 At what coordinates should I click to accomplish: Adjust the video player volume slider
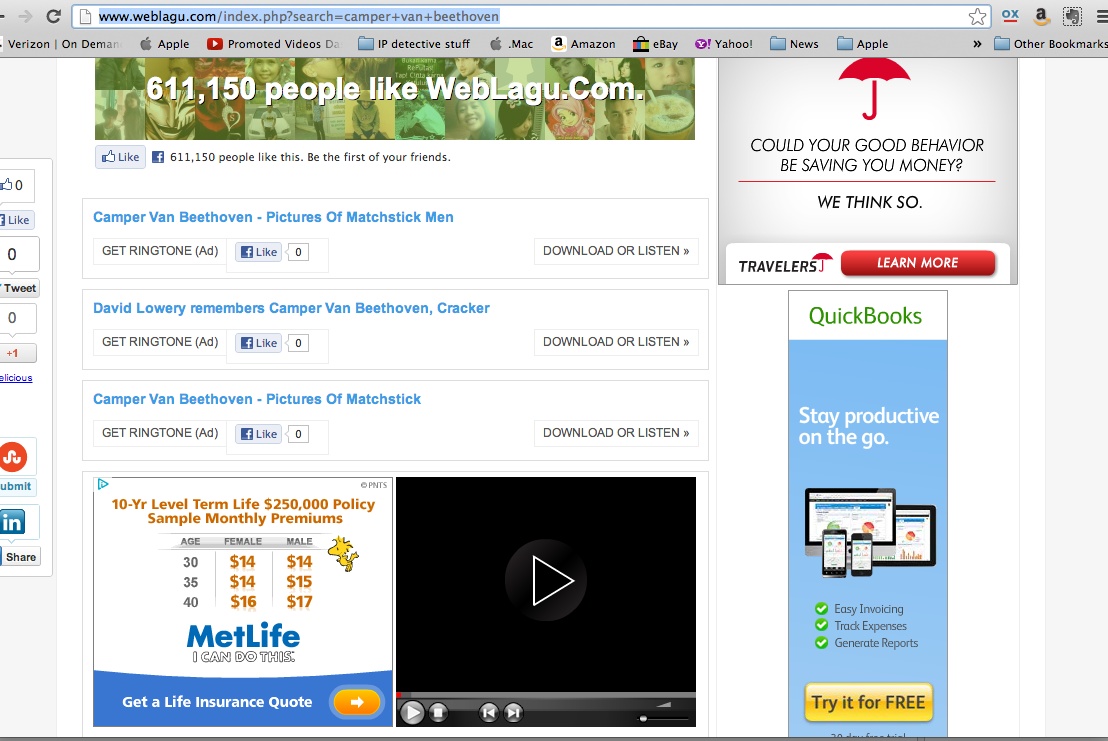point(660,717)
